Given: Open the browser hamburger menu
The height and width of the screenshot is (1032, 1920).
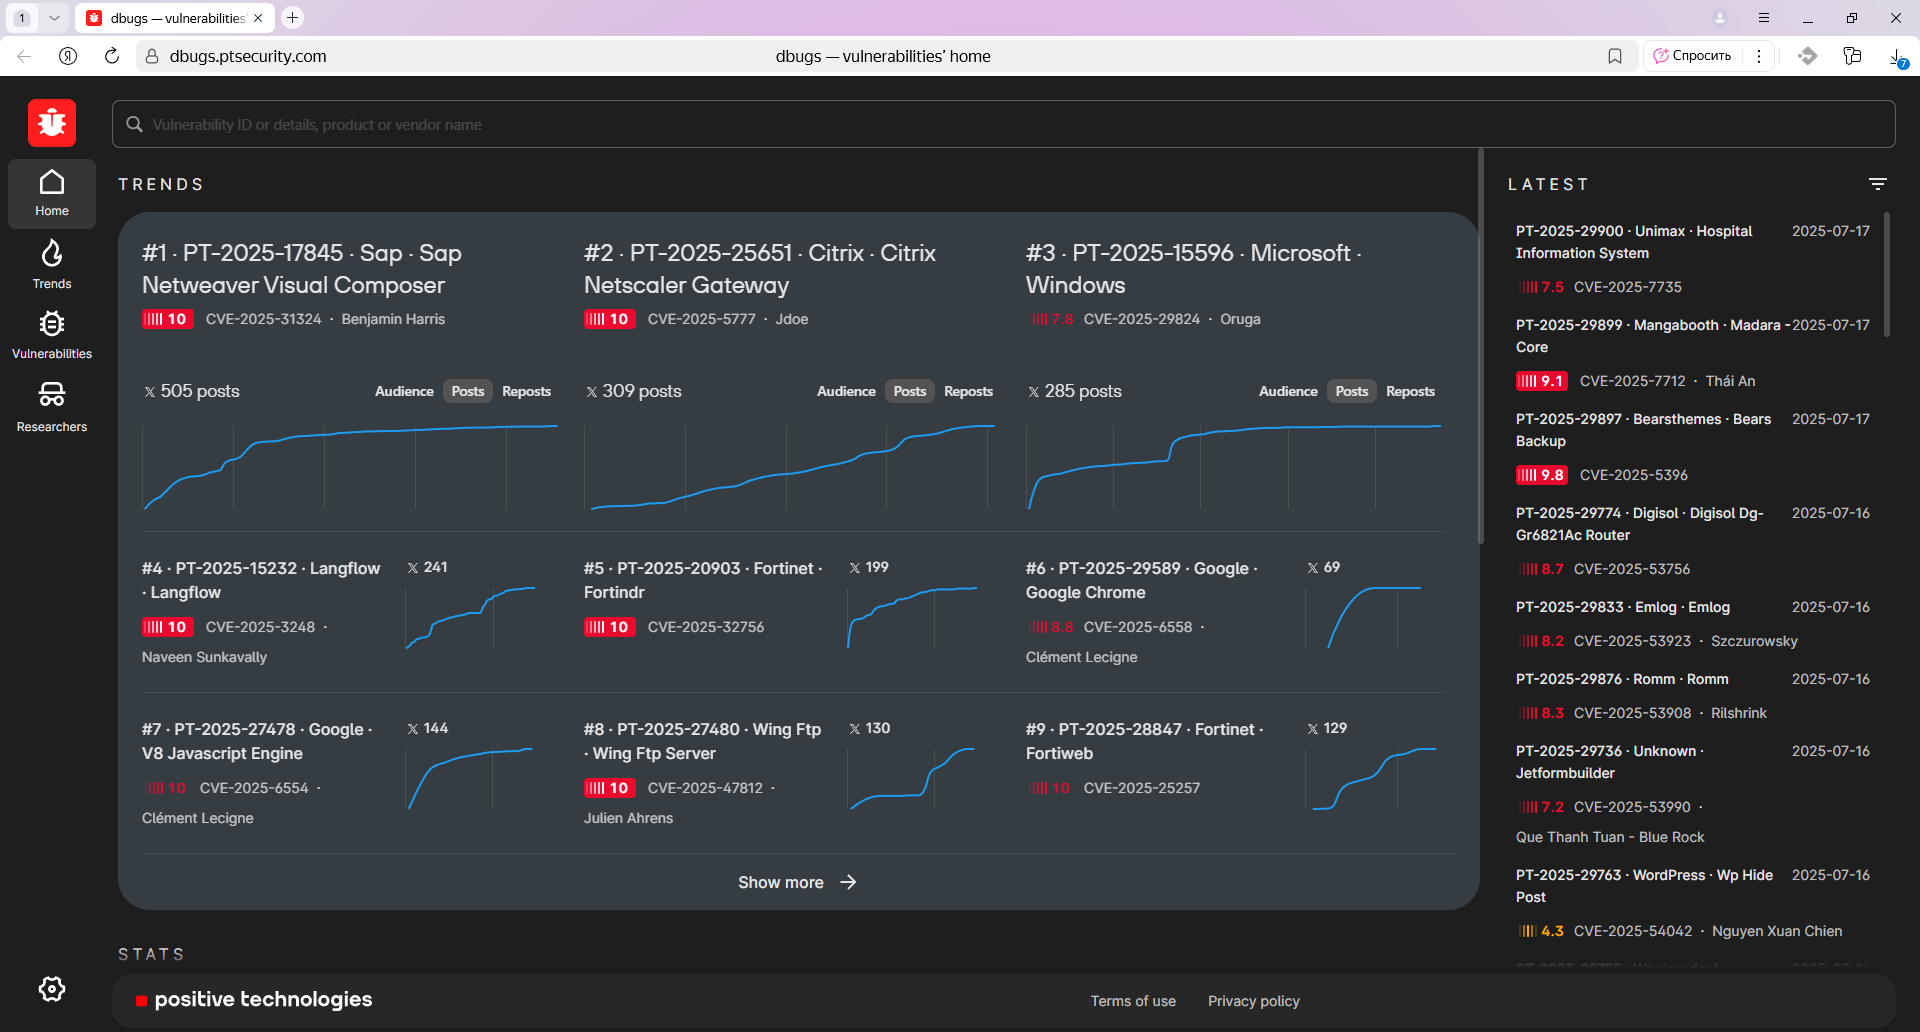Looking at the screenshot, I should (1764, 18).
